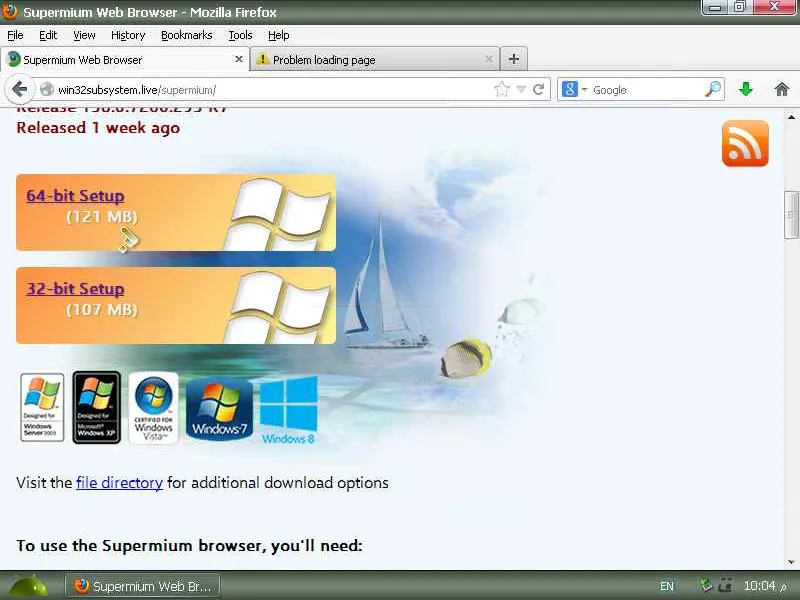Open the URL history dropdown arrow
800x600 pixels.
[x=521, y=90]
